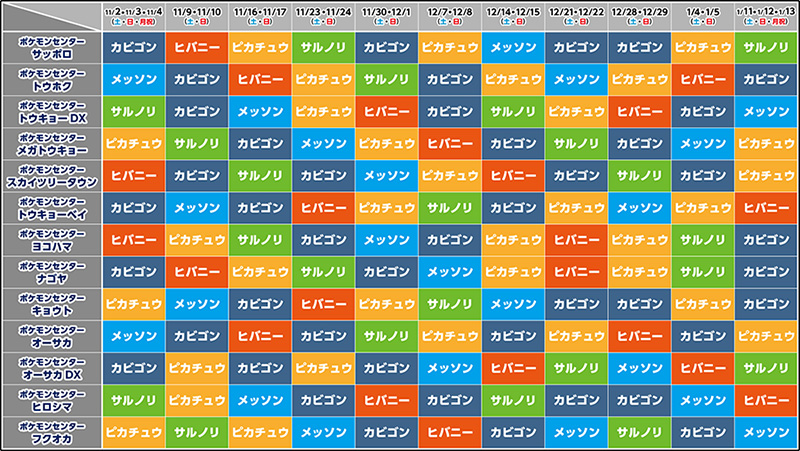Click the 11/2・11/3・11/4 date column header
Image resolution: width=800 pixels, height=451 pixels.
134,16
